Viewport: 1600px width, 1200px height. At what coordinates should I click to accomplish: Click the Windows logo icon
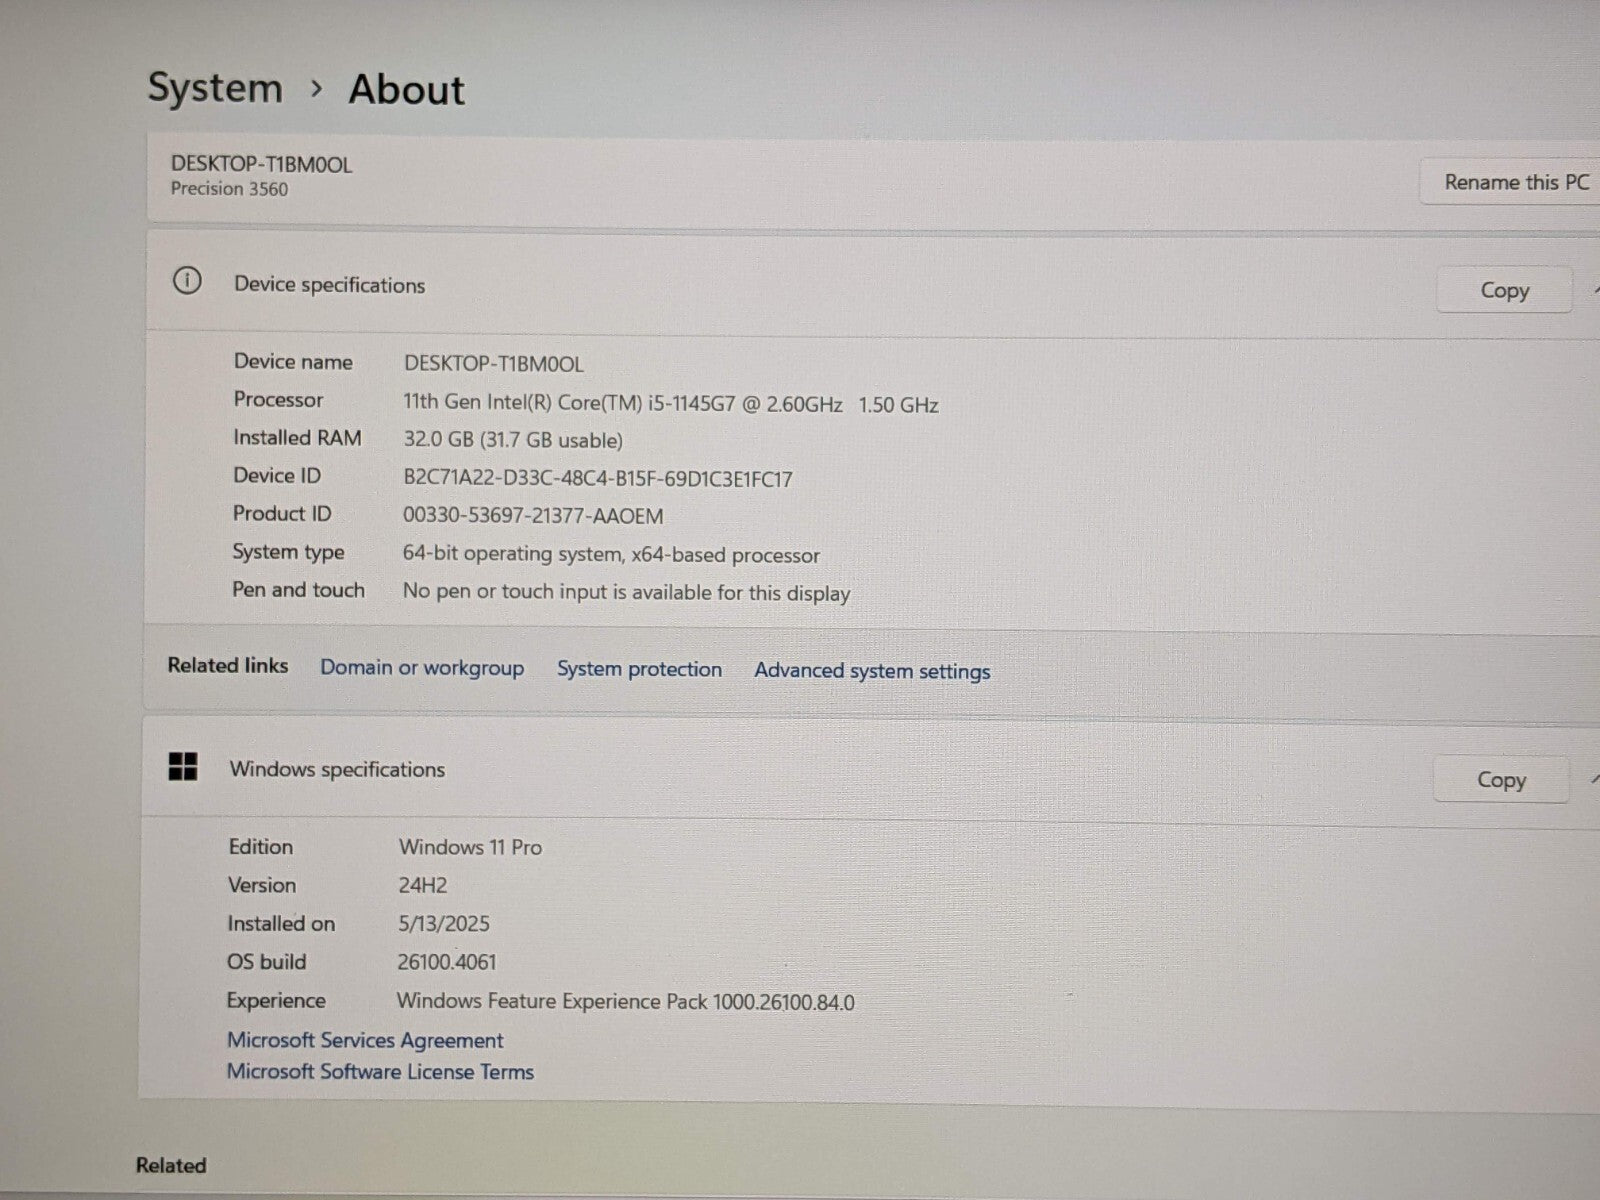pyautogui.click(x=183, y=767)
